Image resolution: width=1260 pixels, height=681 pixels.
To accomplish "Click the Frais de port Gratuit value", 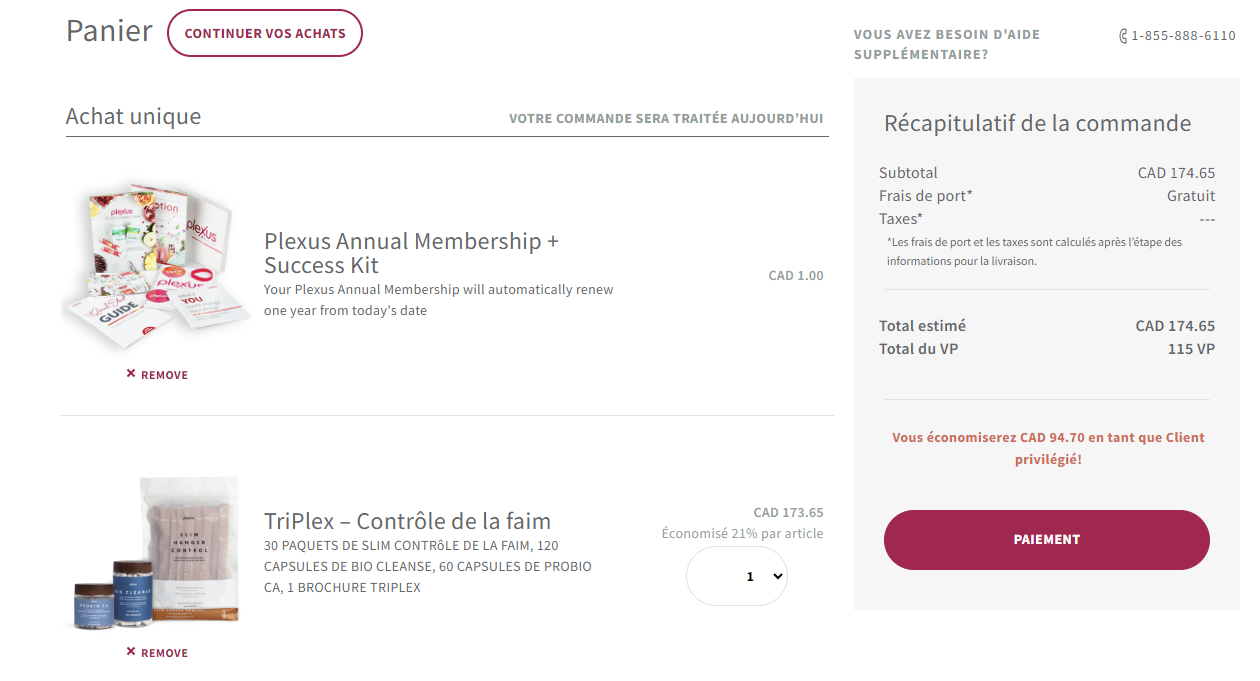I will point(1190,196).
